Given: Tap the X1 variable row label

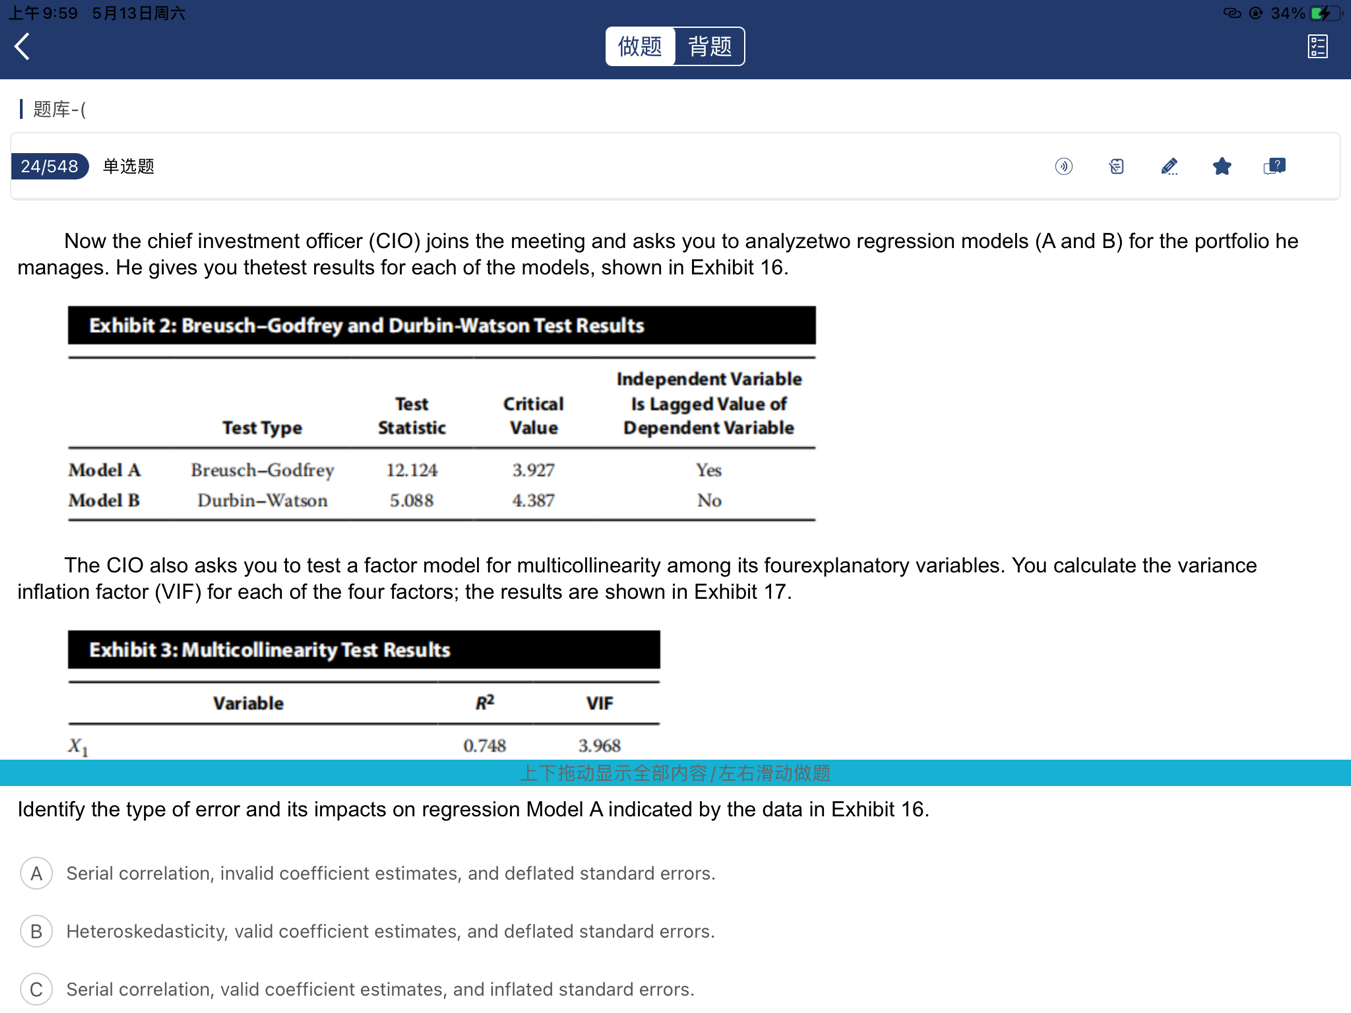Looking at the screenshot, I should click(x=78, y=746).
